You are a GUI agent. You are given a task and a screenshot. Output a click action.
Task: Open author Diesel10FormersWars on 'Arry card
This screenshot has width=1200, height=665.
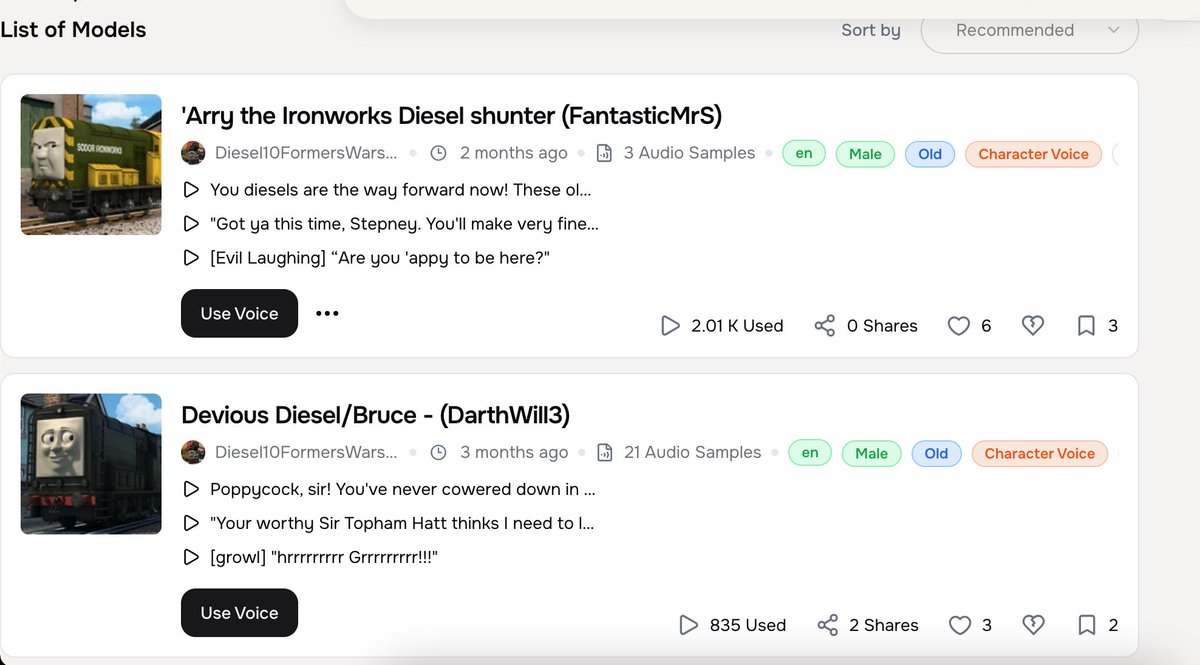(306, 153)
